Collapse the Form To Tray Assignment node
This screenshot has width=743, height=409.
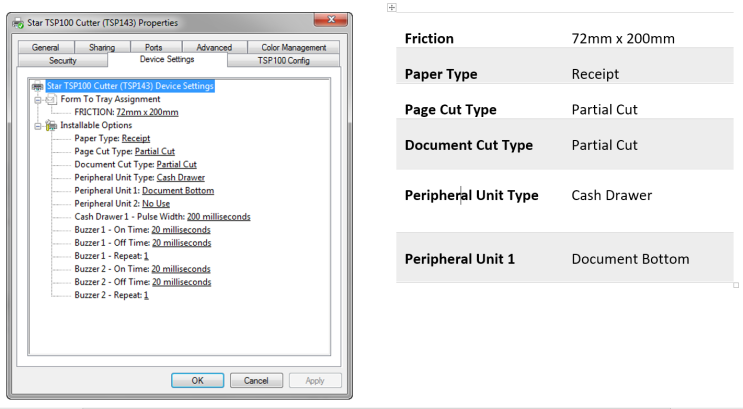tap(37, 100)
